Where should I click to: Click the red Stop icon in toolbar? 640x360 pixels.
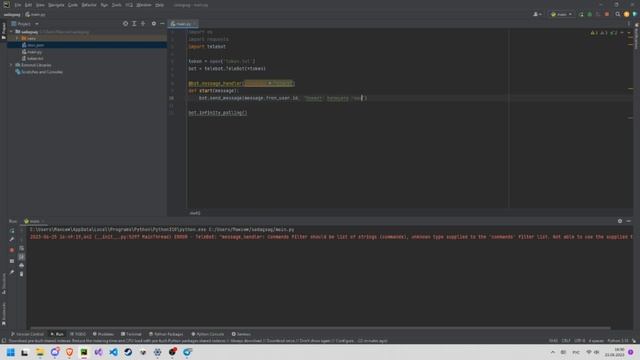coord(607,14)
